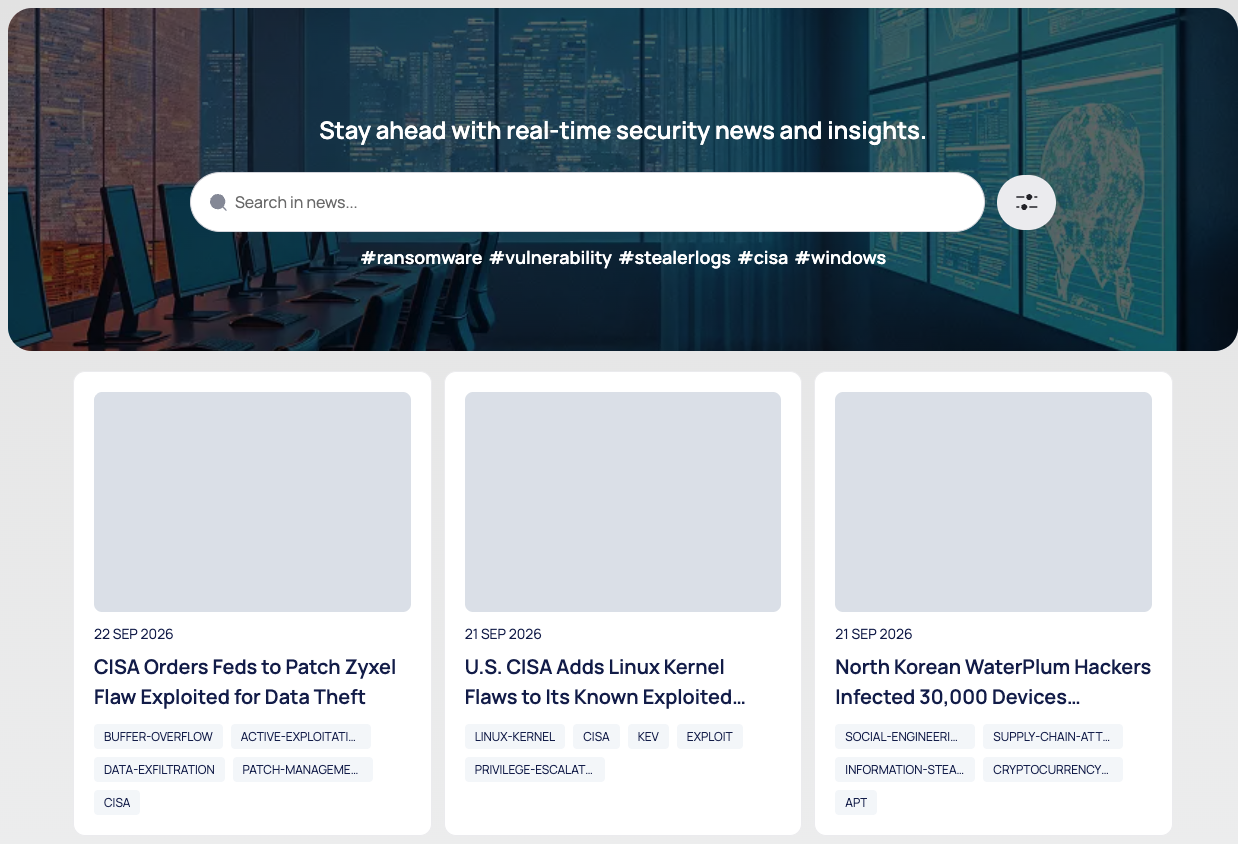This screenshot has width=1238, height=844.
Task: Open 'CISA Orders Feds to Patch Zyxel' headline
Action: [245, 682]
